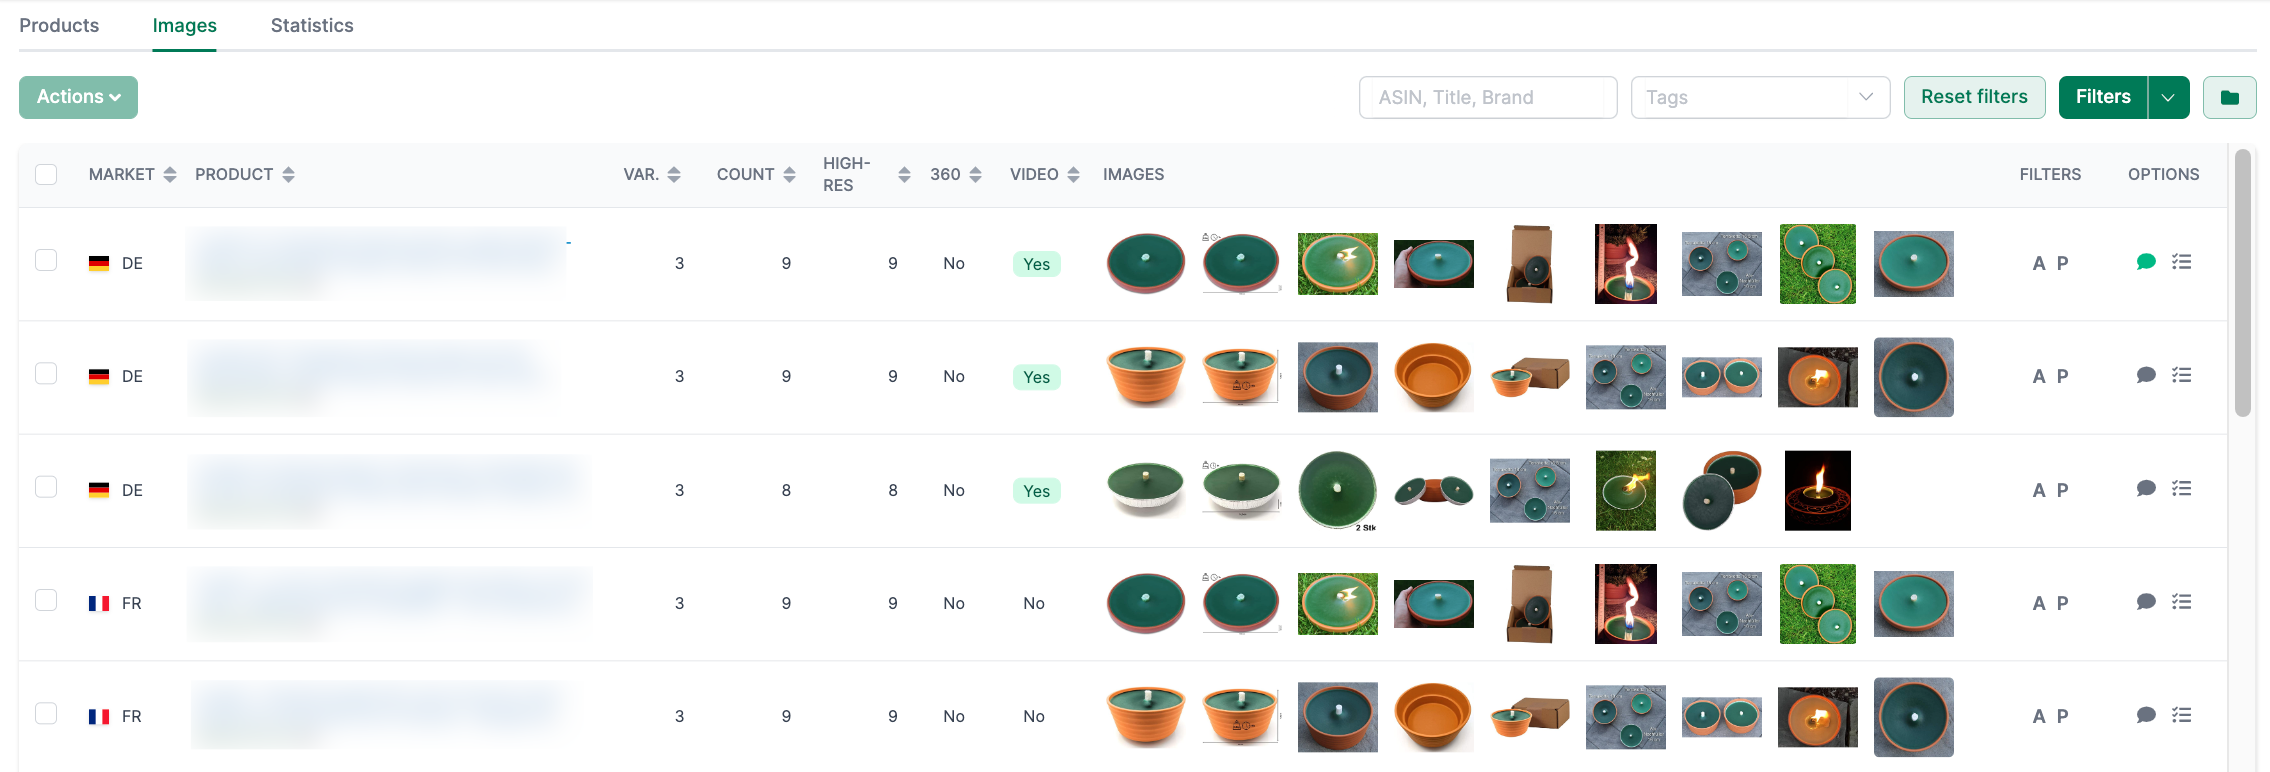Image resolution: width=2270 pixels, height=772 pixels.
Task: Open the checklist icon in second DE row
Action: click(2182, 375)
